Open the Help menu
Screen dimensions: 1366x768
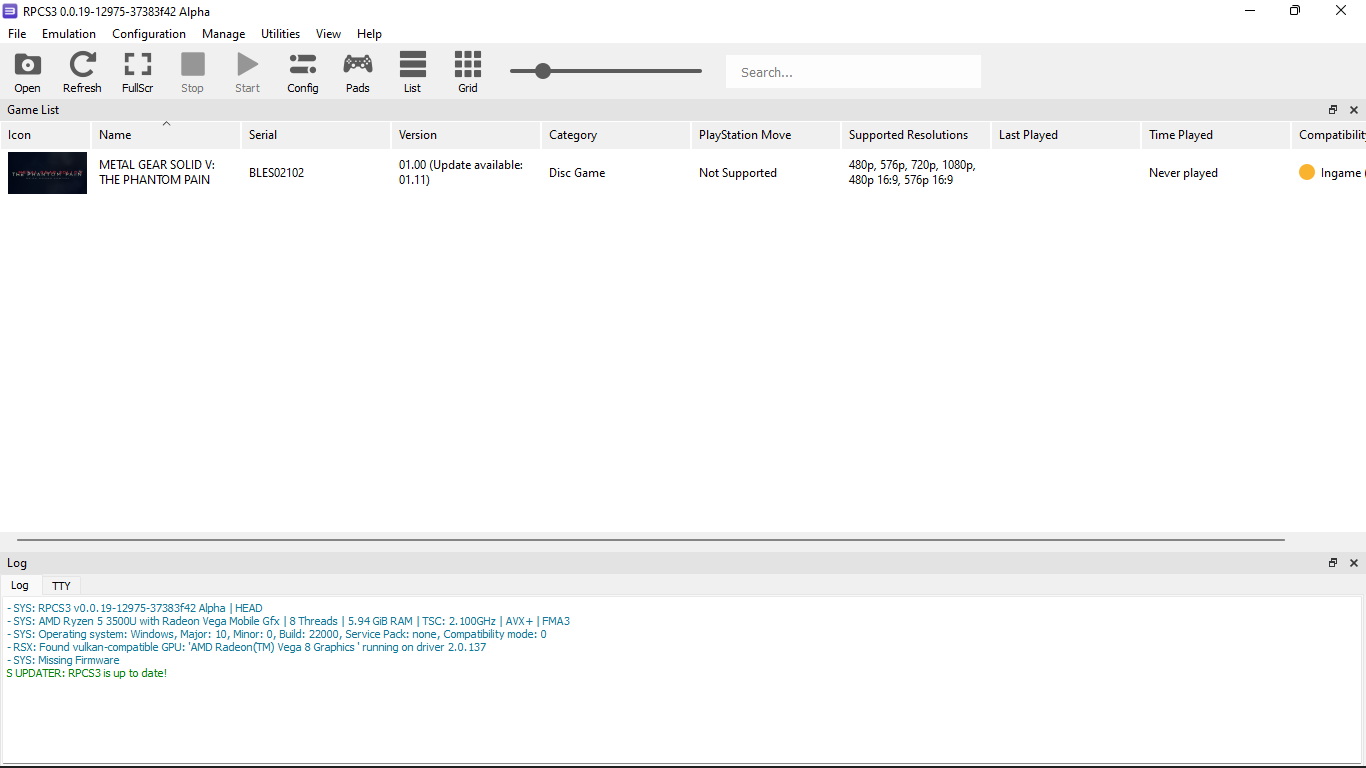[370, 34]
